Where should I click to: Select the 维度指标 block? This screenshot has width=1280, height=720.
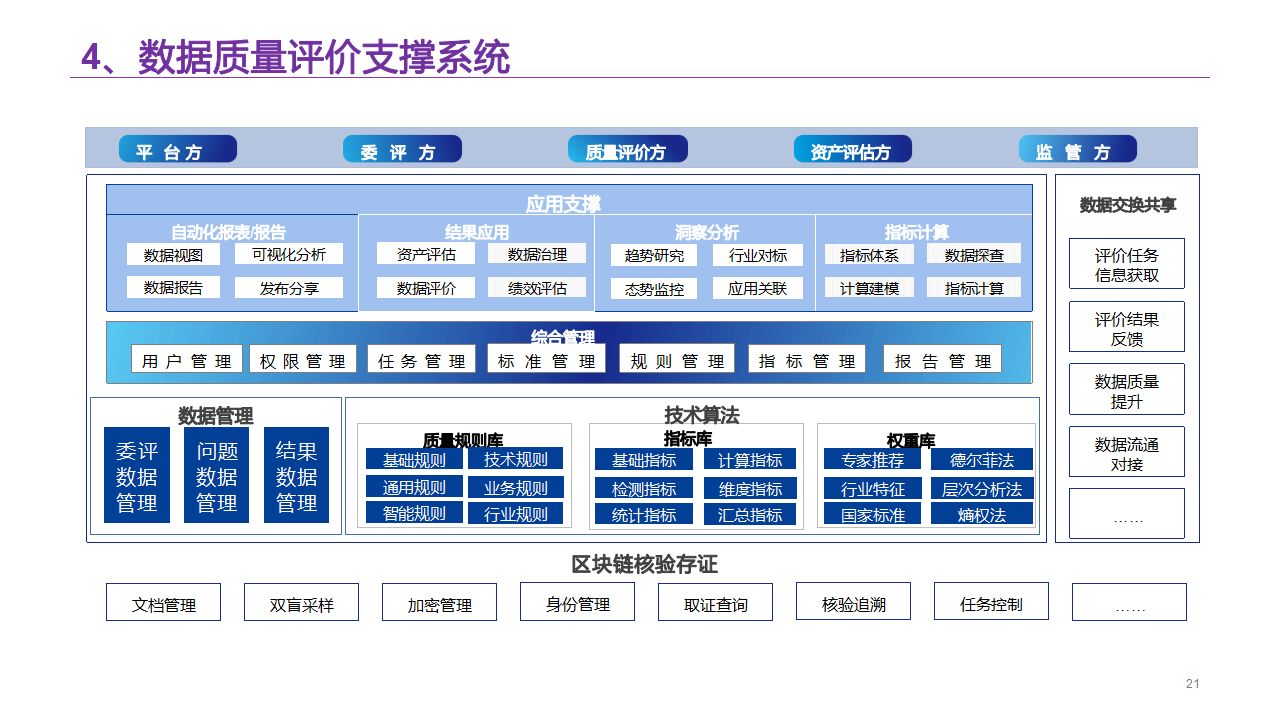click(750, 488)
